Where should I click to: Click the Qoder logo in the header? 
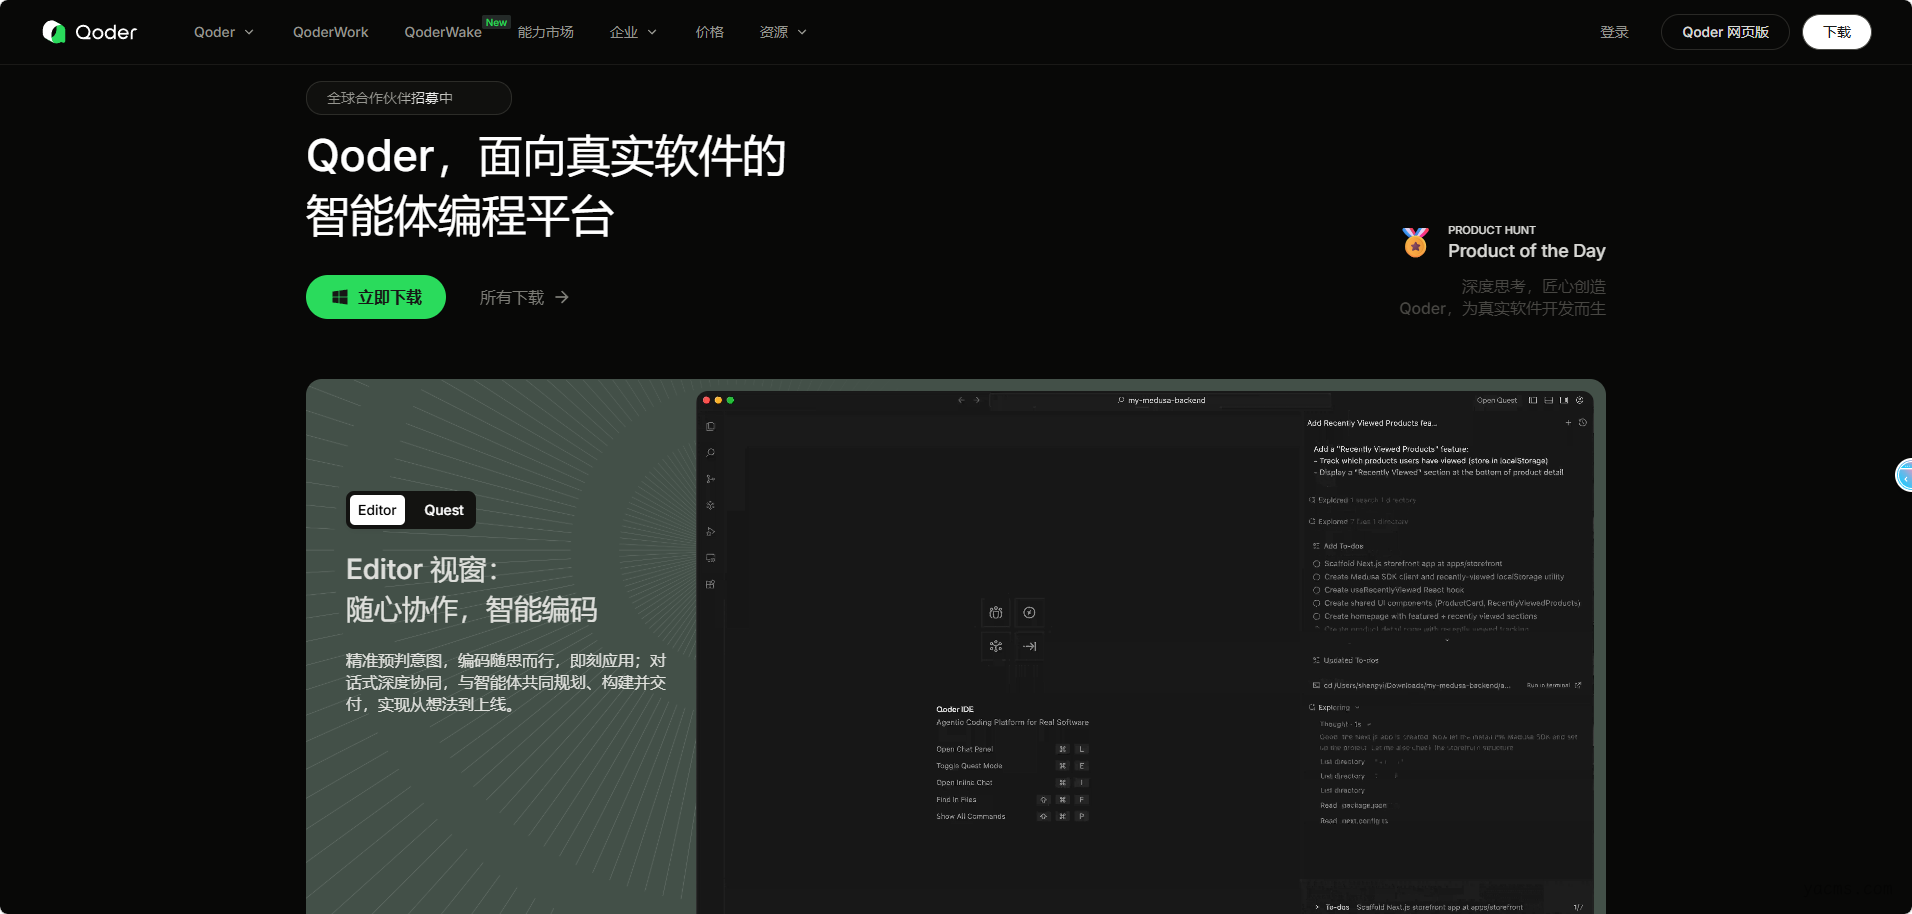coord(90,32)
